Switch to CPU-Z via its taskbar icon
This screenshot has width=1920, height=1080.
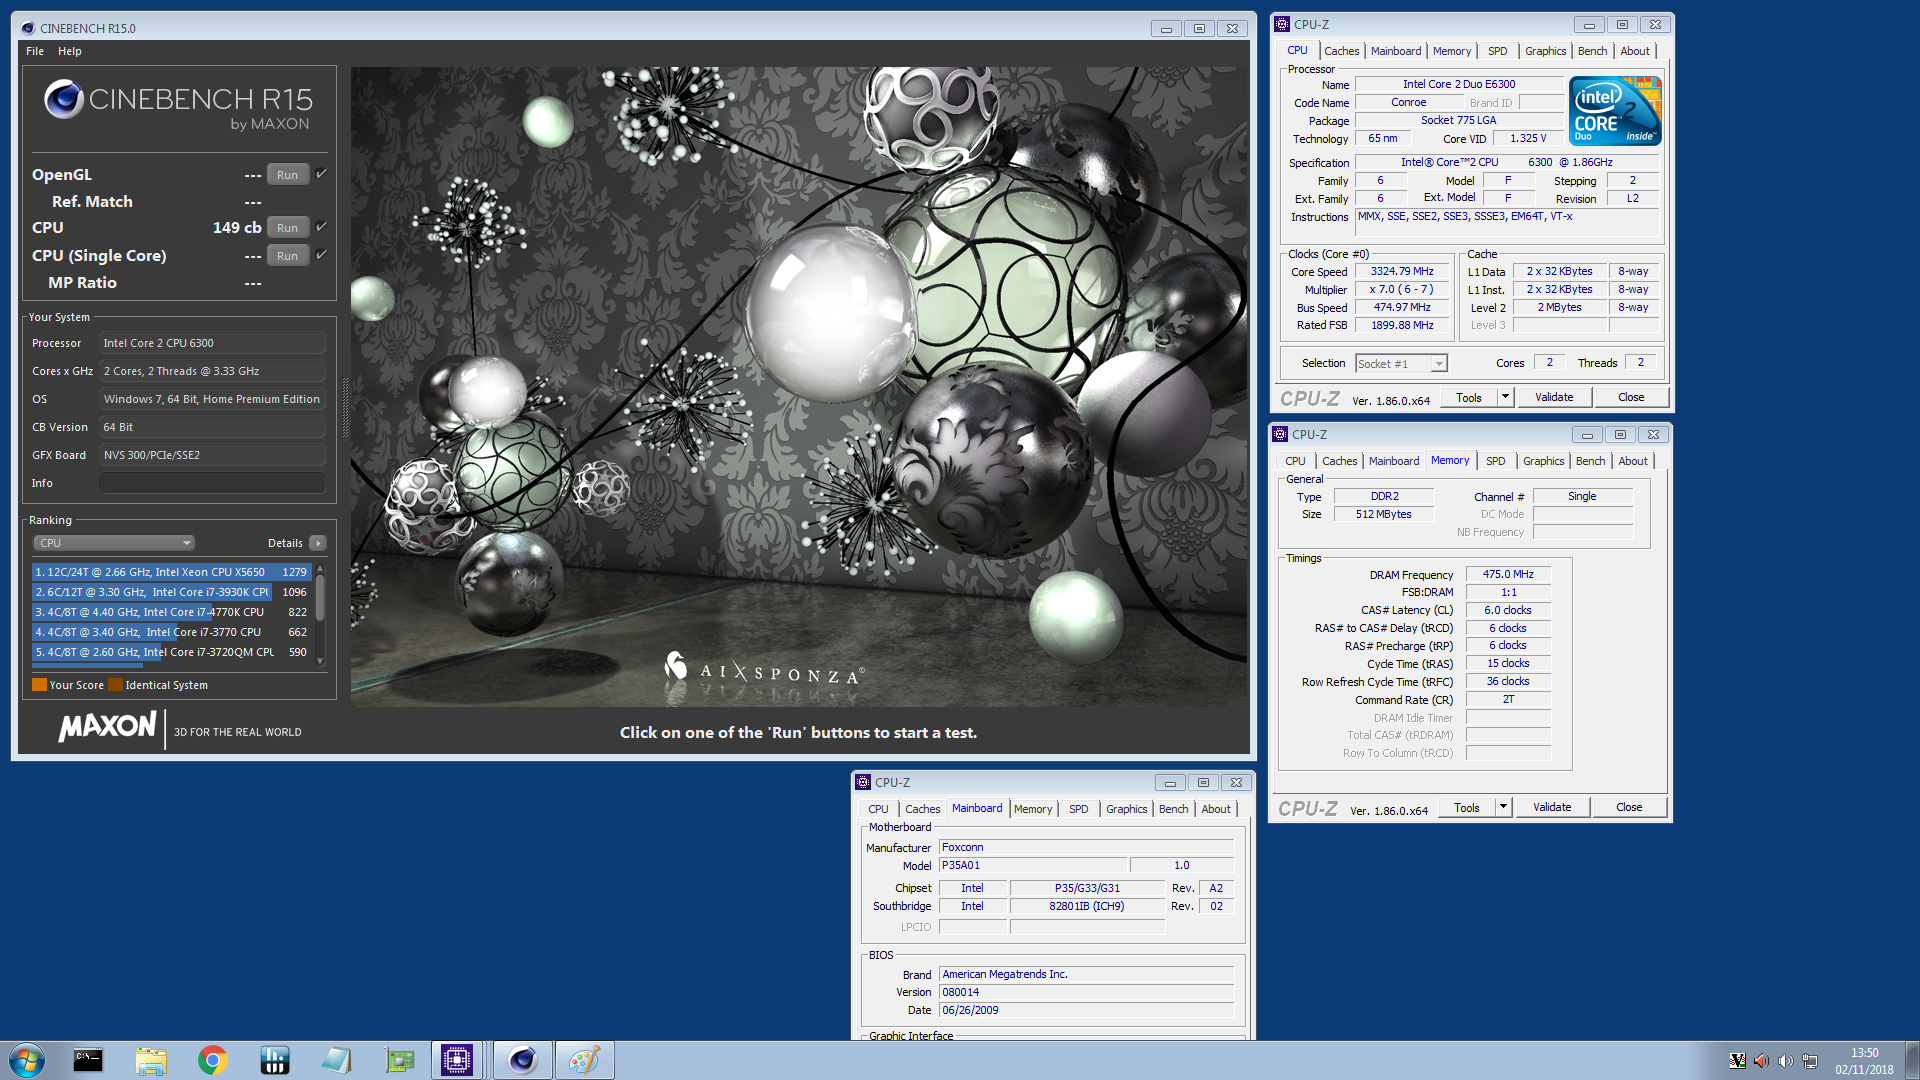(457, 1060)
